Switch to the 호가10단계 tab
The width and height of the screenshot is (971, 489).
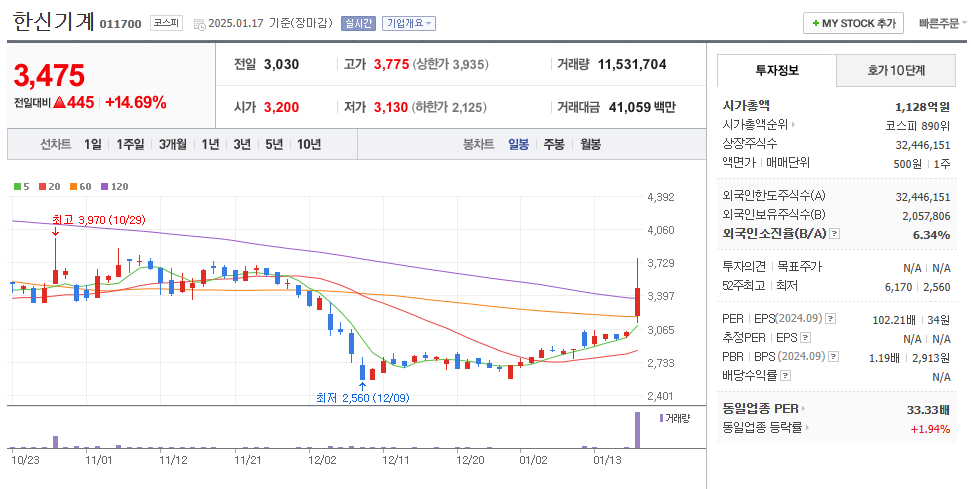click(x=896, y=70)
